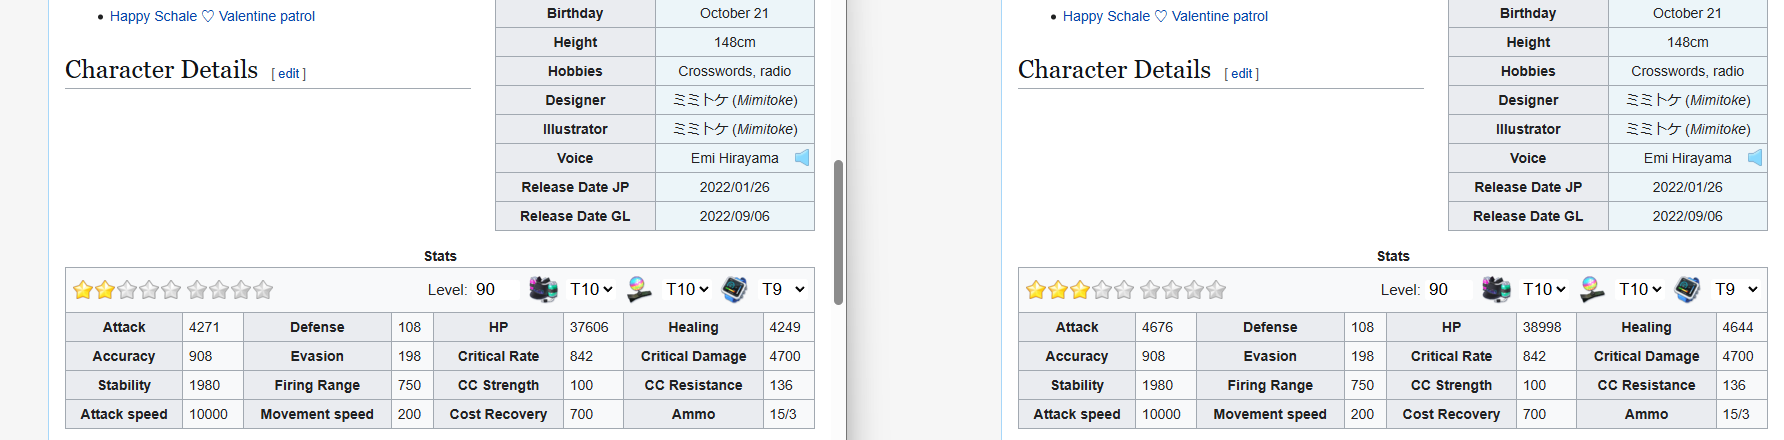The width and height of the screenshot is (1784, 440).
Task: Select CC Resistance value 136 in right window
Action: 1734,385
